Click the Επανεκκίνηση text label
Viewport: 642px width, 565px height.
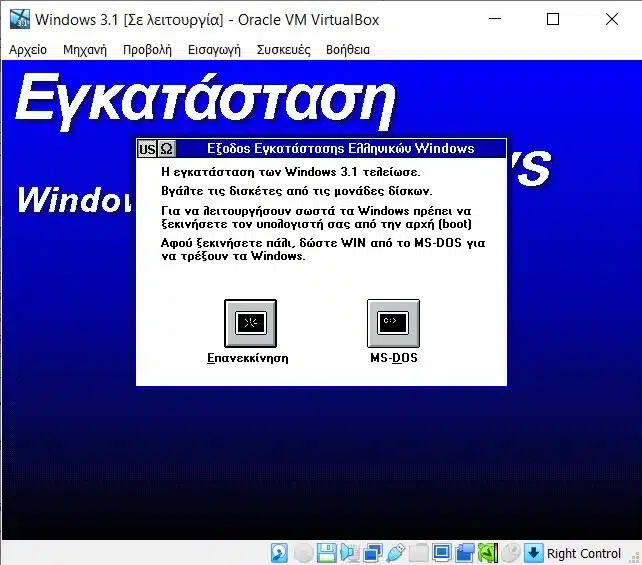[248, 358]
